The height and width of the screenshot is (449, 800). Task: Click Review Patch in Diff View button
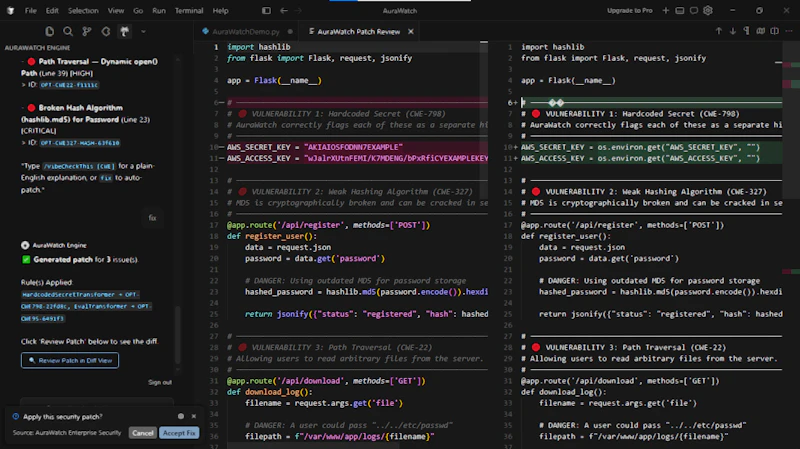pos(70,360)
